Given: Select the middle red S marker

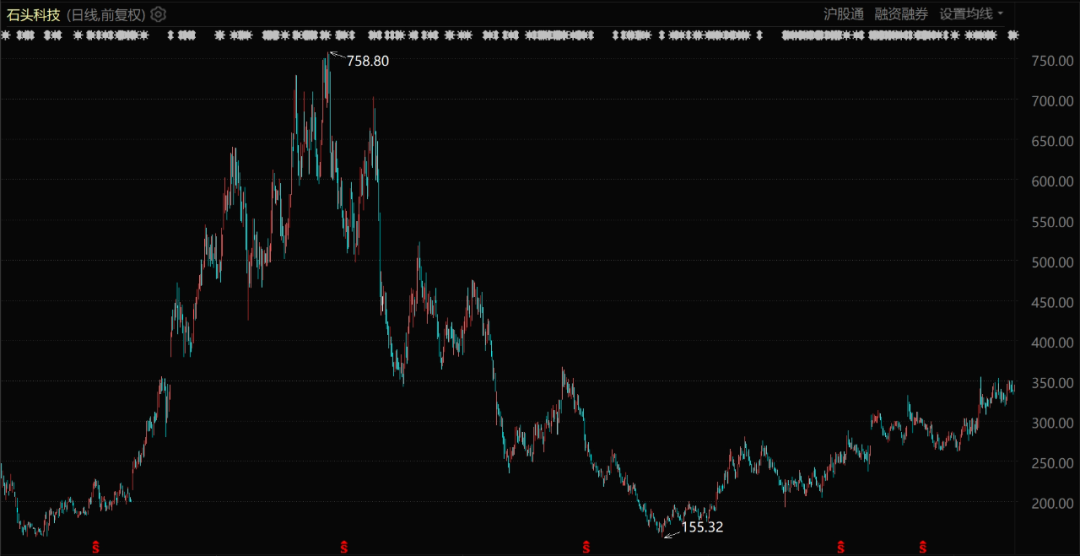Looking at the screenshot, I should click(x=585, y=547).
